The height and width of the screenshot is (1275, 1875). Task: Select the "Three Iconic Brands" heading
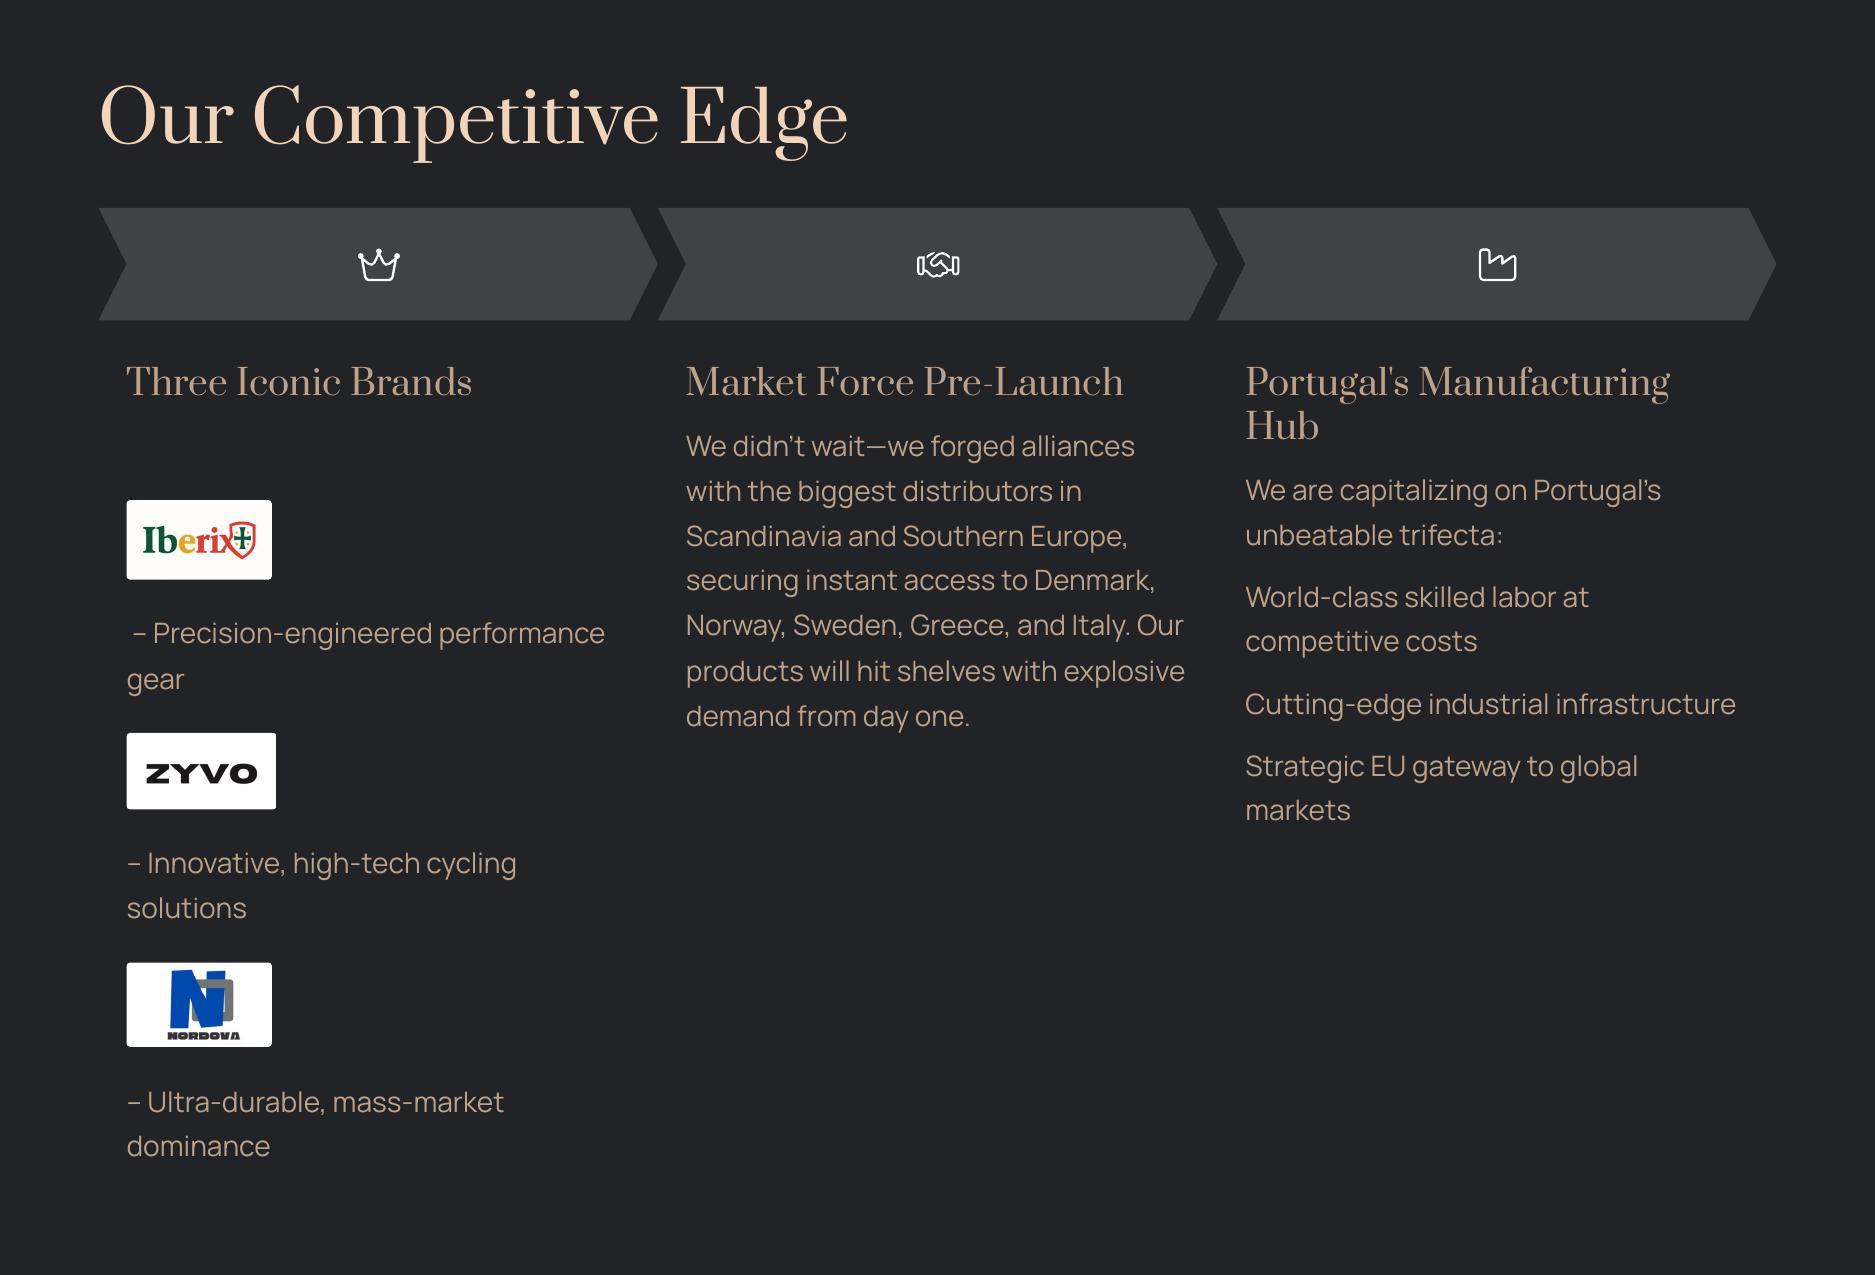pos(299,383)
